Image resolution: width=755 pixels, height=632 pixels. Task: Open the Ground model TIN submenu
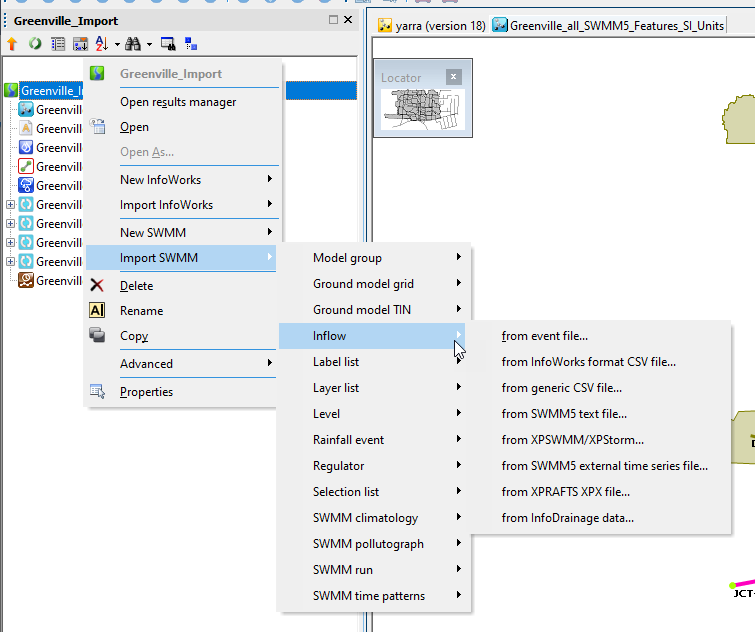click(373, 310)
